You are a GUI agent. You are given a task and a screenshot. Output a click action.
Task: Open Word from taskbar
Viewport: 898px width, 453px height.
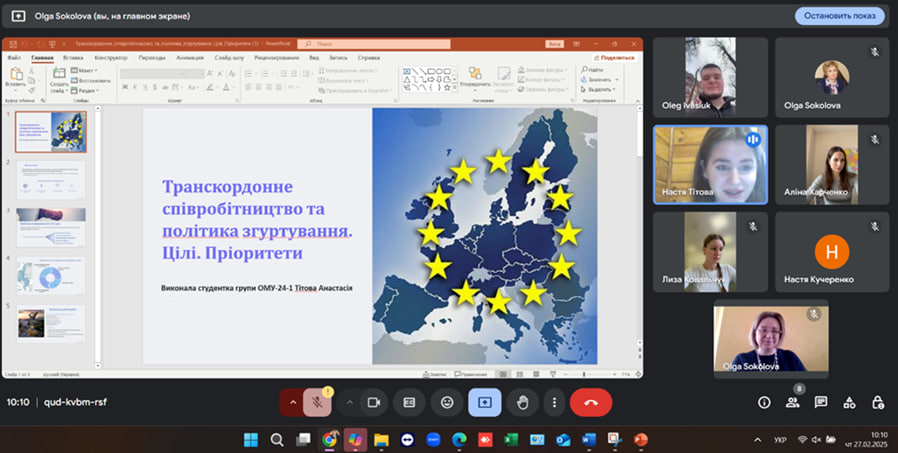(x=589, y=440)
